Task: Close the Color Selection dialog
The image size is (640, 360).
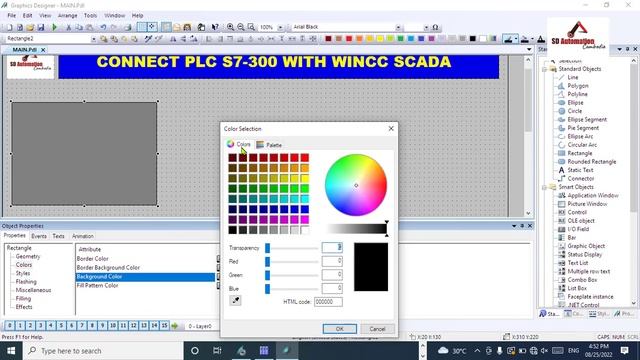Action: coord(391,129)
